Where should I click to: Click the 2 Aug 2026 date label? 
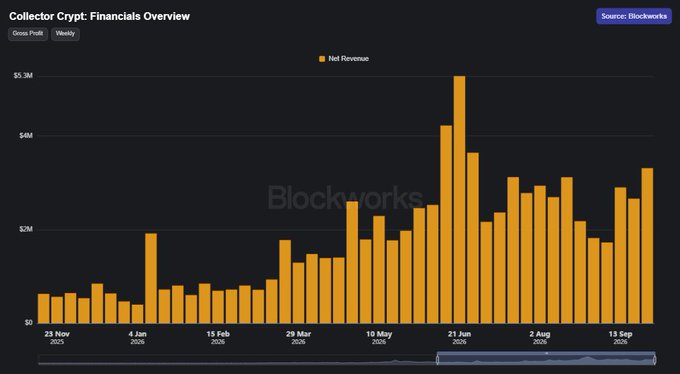click(x=540, y=338)
